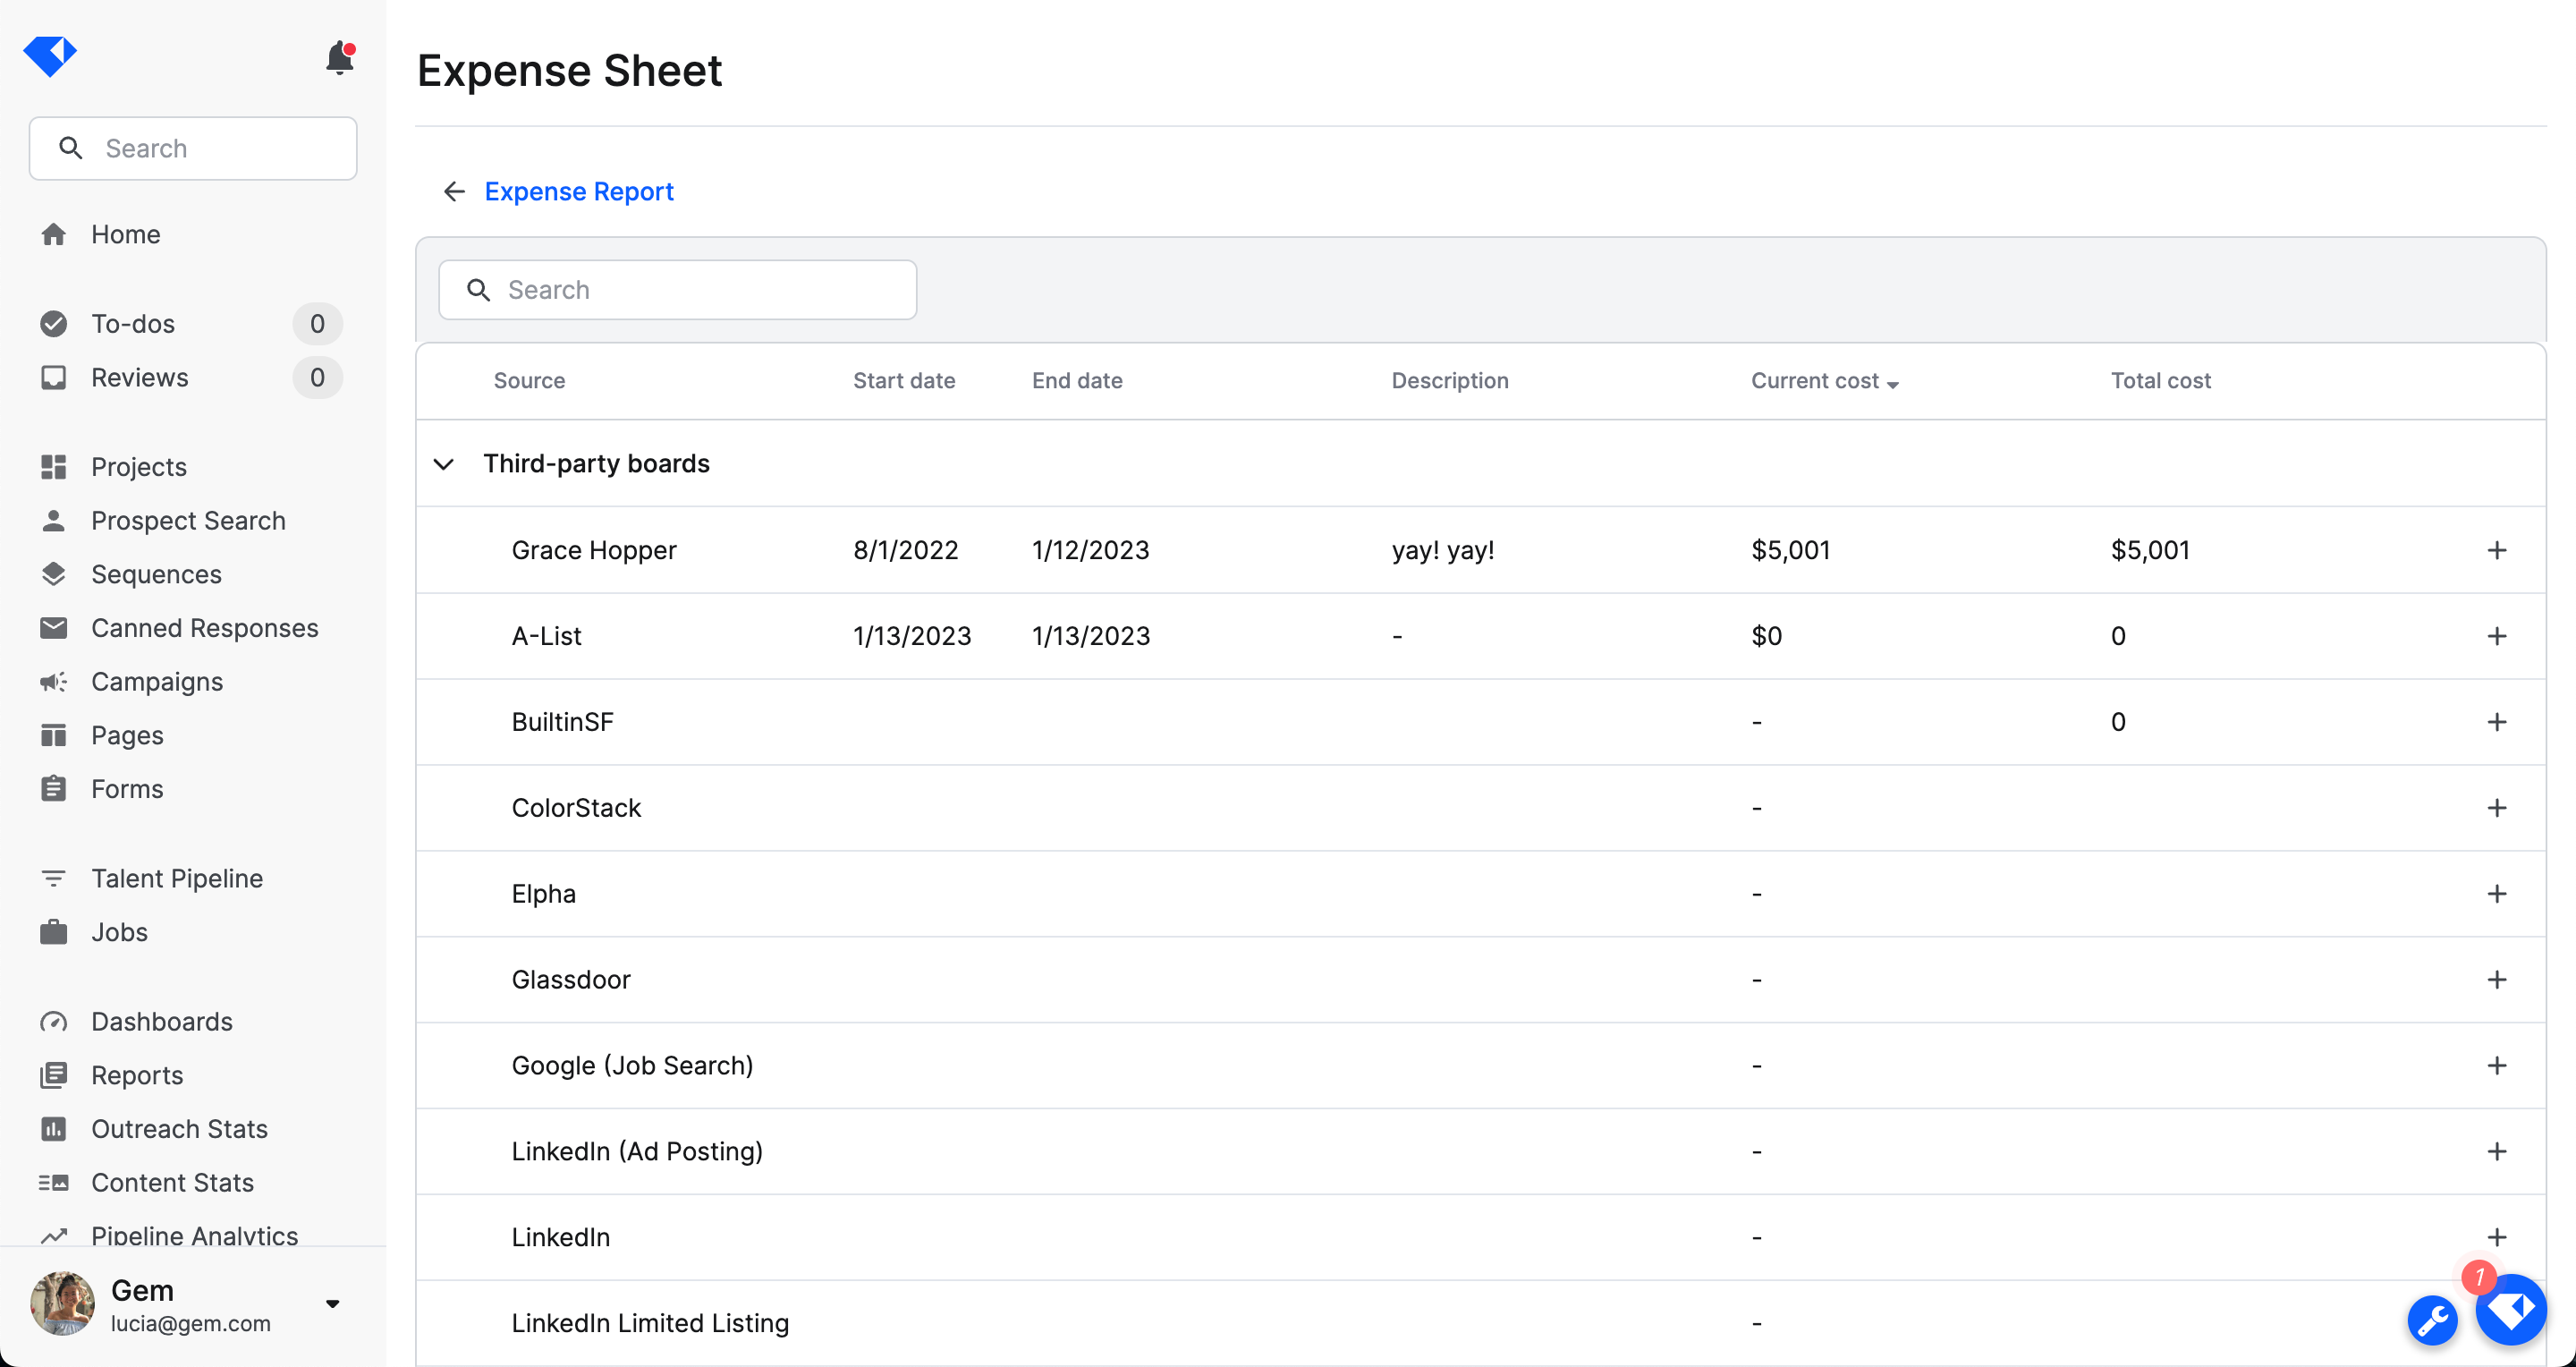Click the Dashboards gauge icon
The image size is (2576, 1367).
click(54, 1021)
